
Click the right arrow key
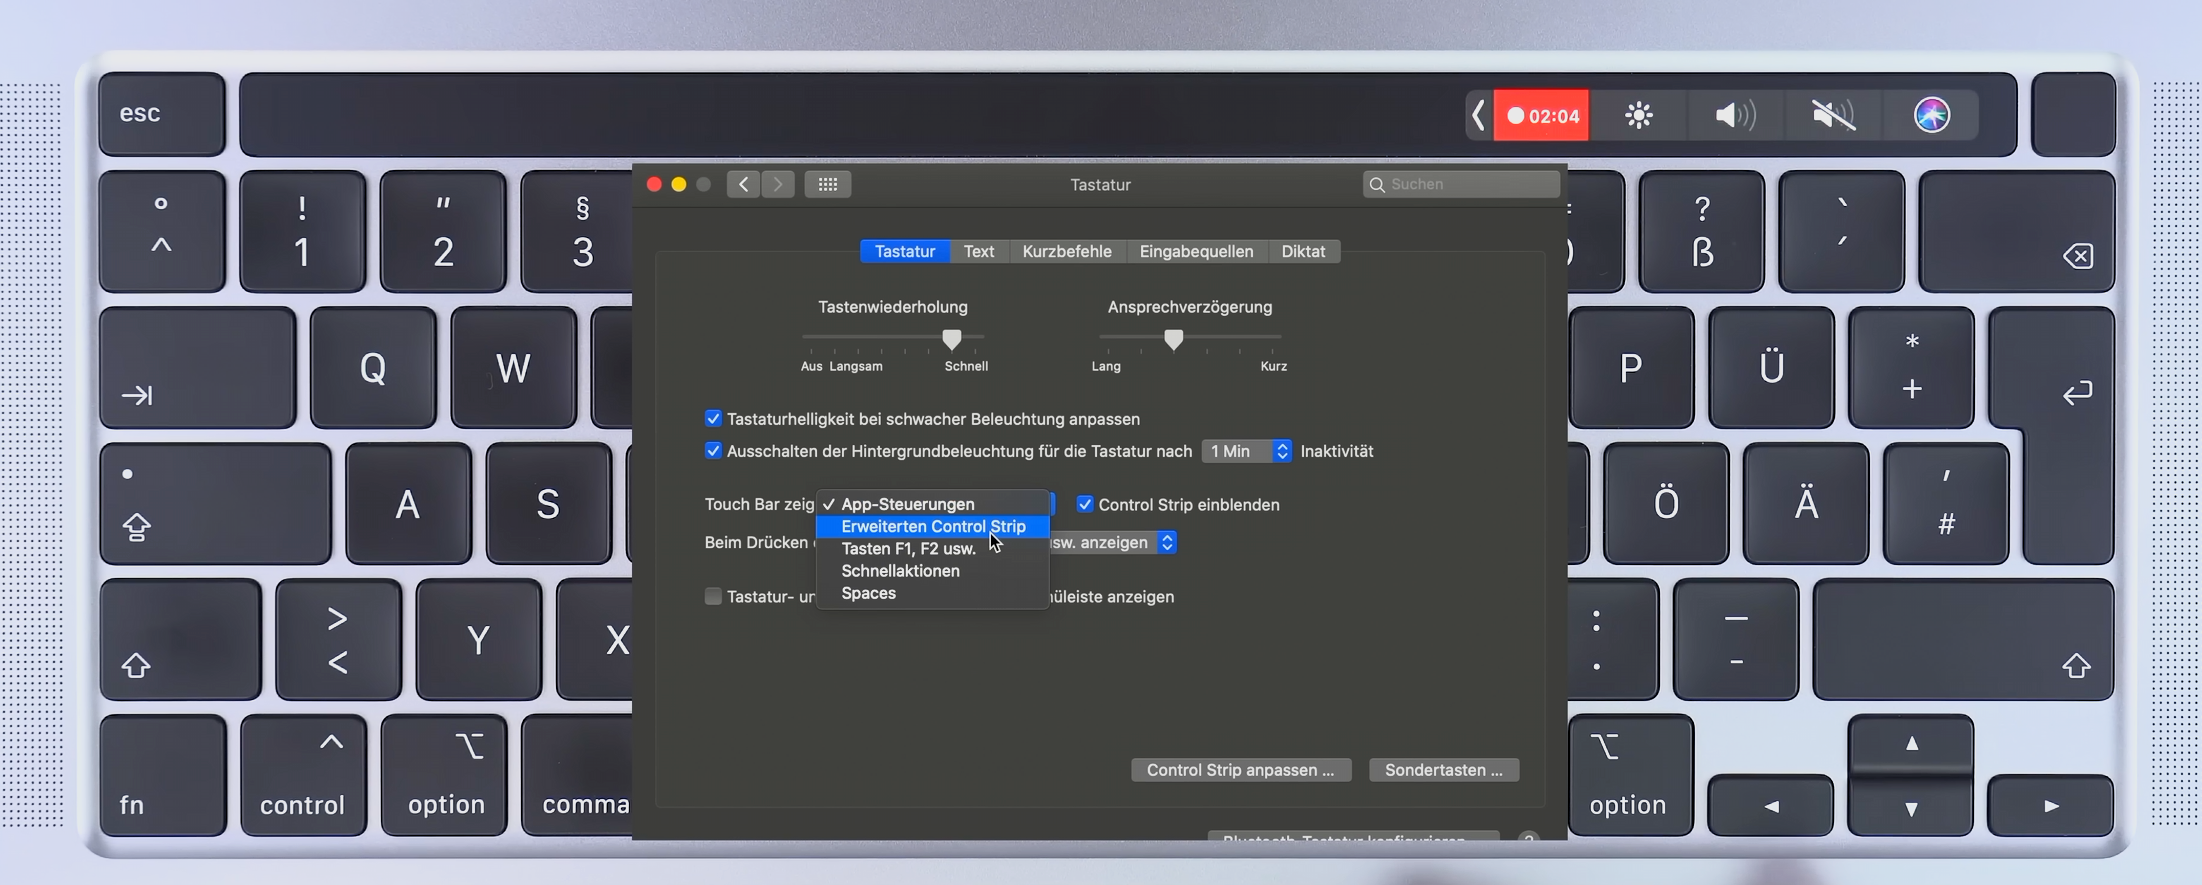click(2051, 806)
